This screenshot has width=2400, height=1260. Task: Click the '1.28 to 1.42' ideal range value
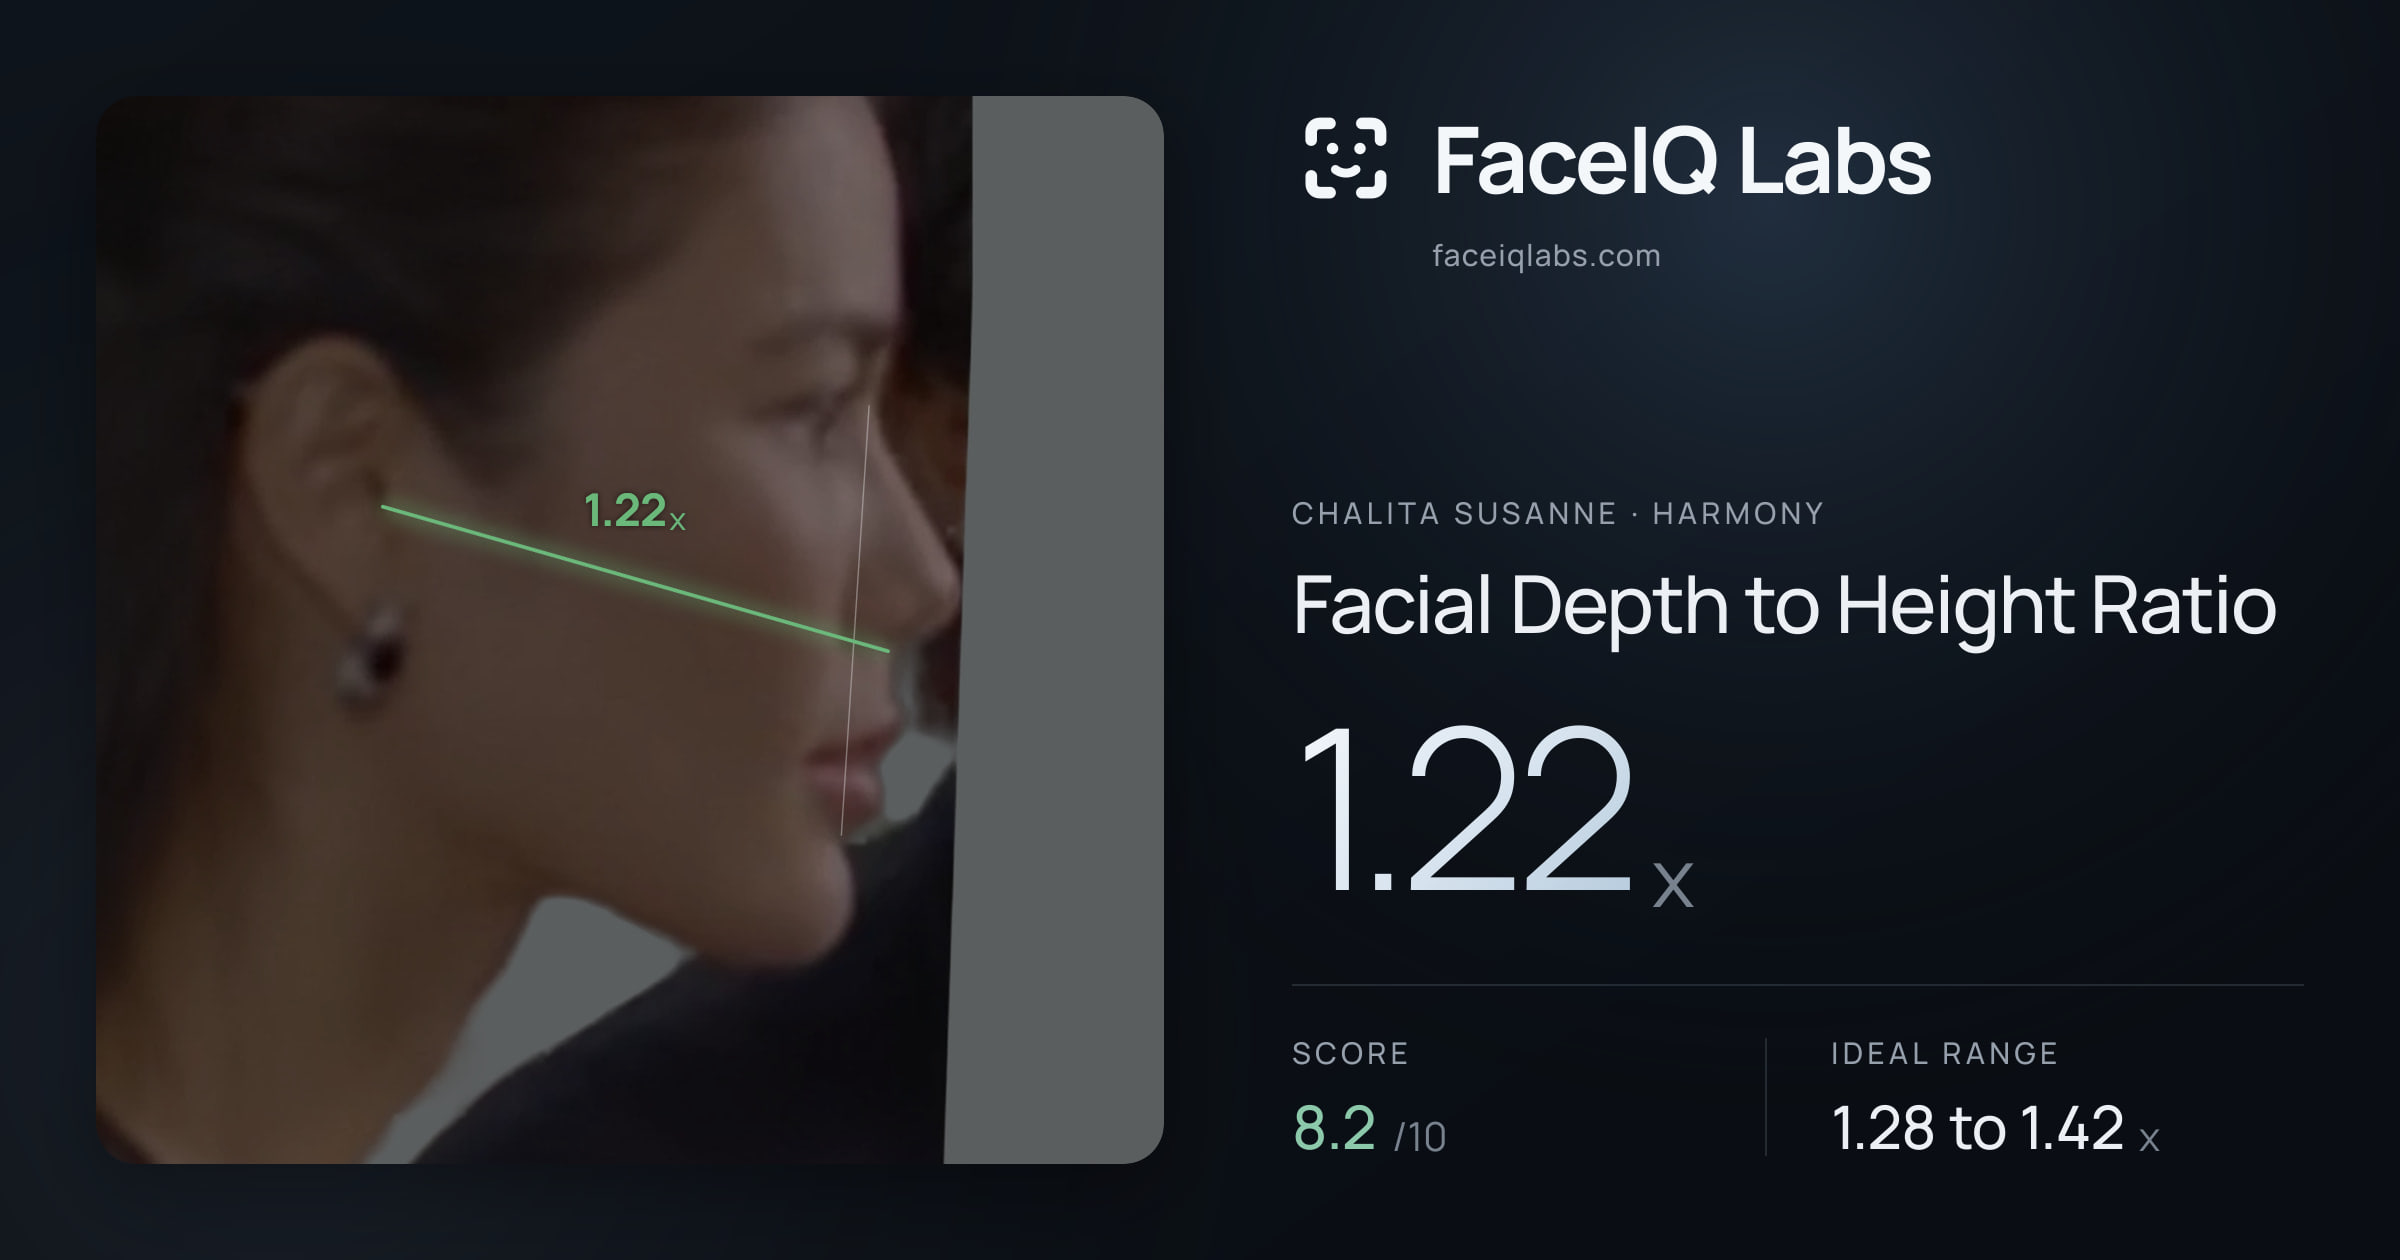coord(1977,1128)
